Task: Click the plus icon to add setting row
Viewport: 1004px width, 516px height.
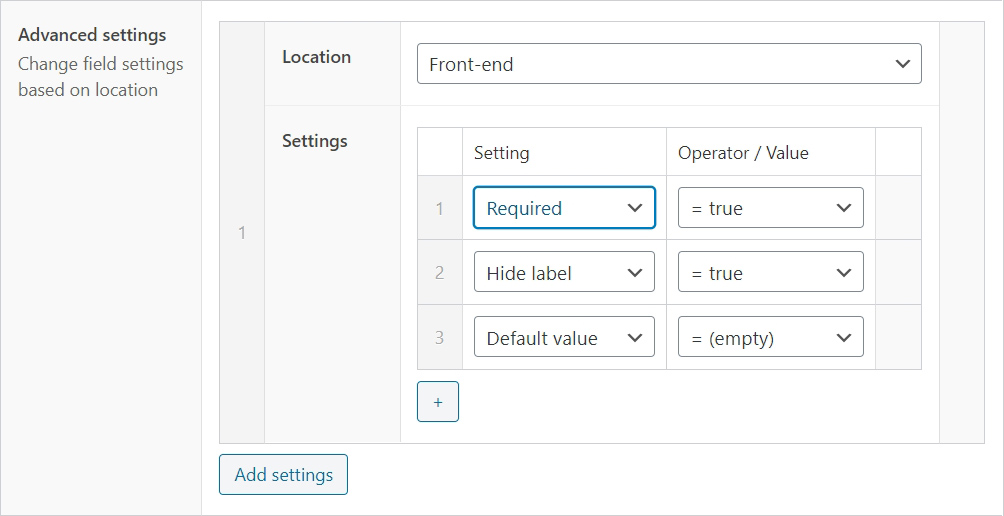Action: point(437,401)
